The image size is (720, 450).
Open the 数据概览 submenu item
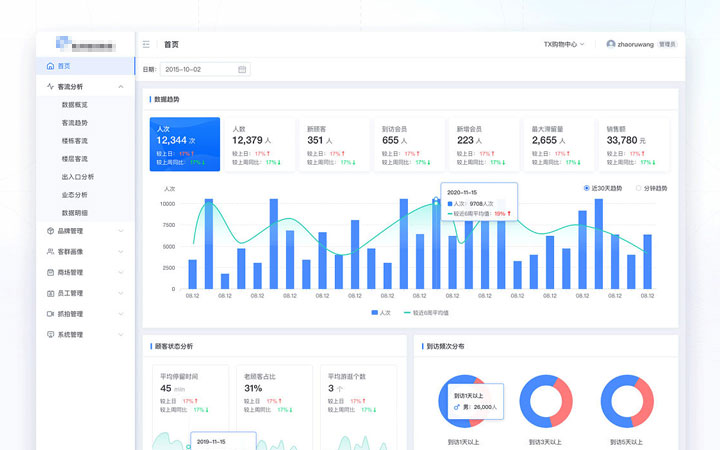[x=74, y=105]
